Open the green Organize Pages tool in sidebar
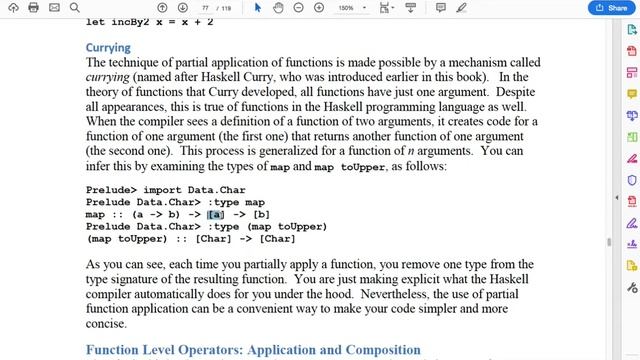The image size is (640, 360). (x=631, y=137)
